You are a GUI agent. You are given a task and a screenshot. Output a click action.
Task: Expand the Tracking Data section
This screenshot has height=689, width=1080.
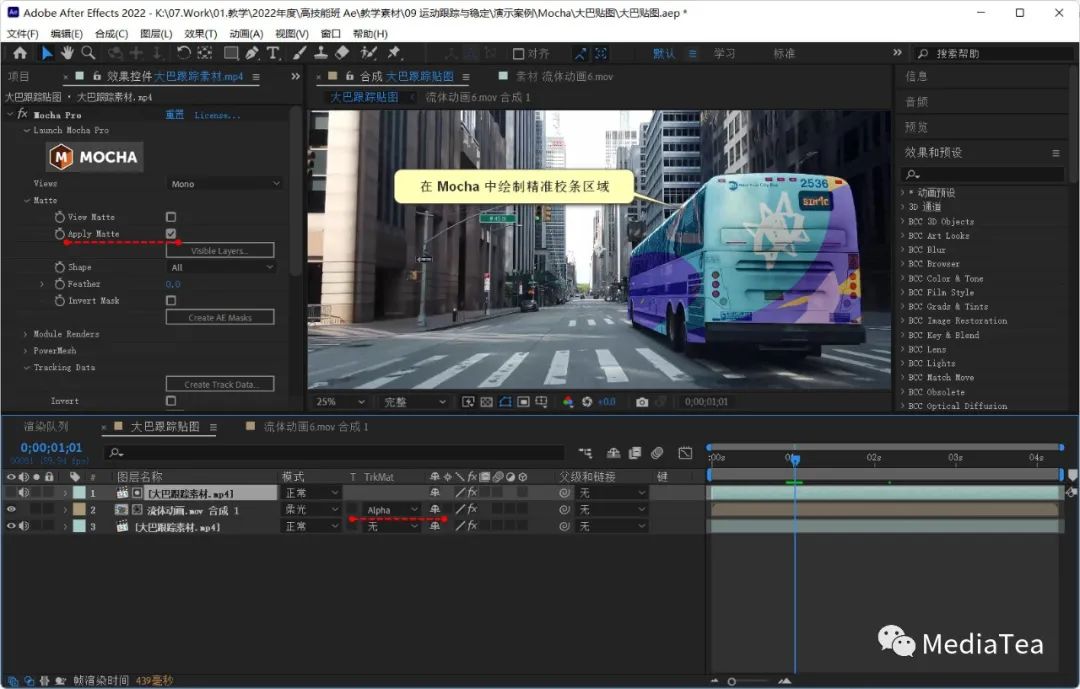pyautogui.click(x=26, y=368)
